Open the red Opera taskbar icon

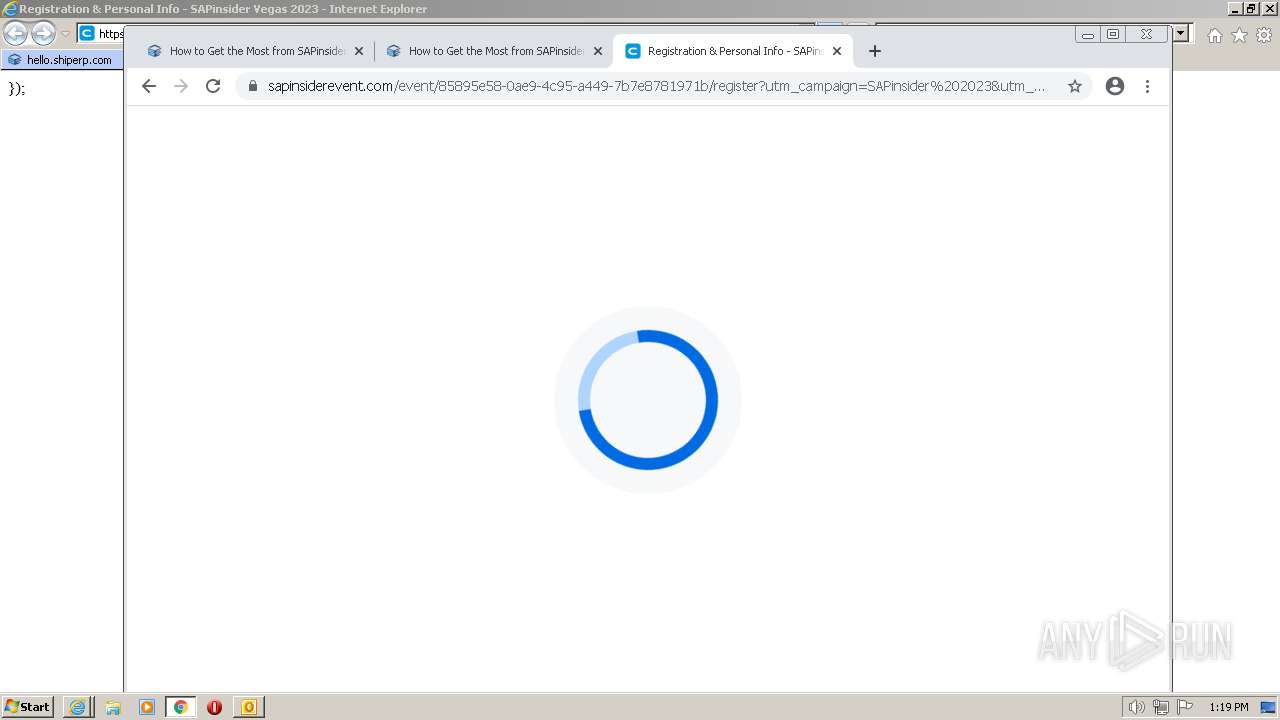214,707
